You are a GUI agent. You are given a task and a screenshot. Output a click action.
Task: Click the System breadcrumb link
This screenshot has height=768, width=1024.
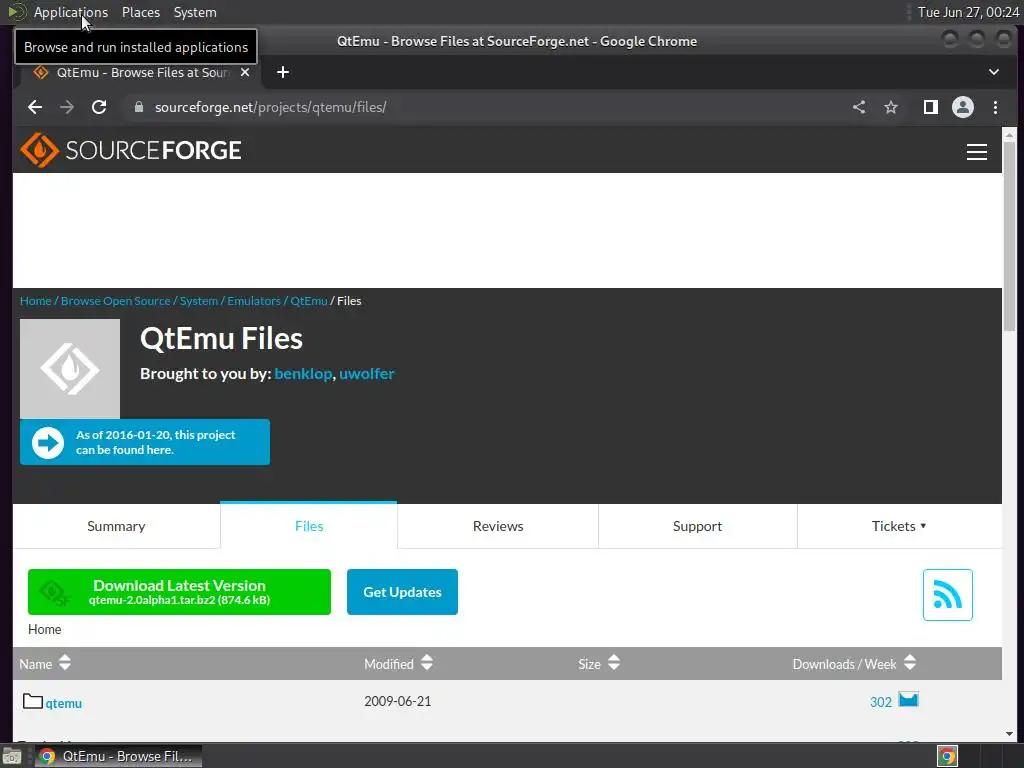coord(199,301)
